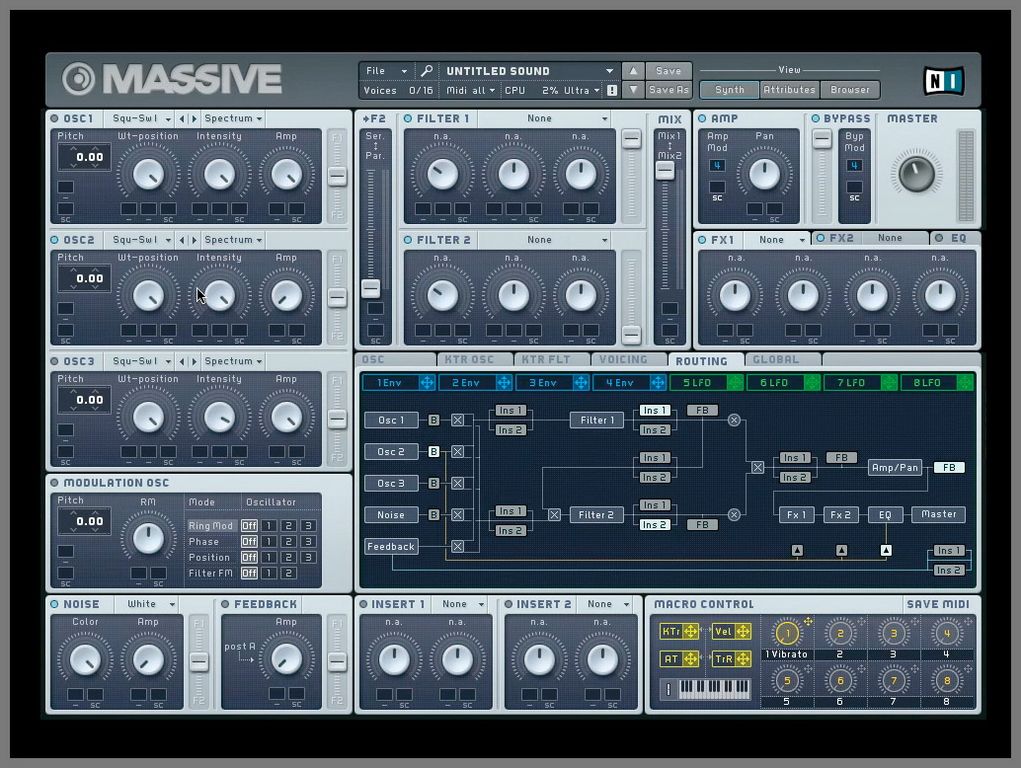Toggle Noise power button

[x=54, y=604]
